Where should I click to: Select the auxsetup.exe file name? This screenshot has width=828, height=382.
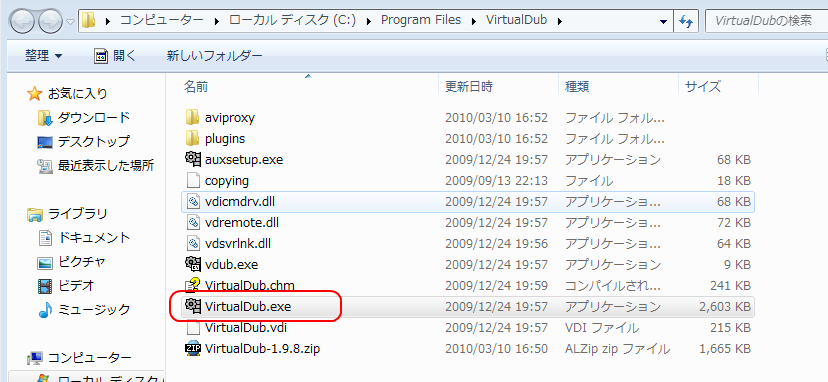click(x=244, y=159)
